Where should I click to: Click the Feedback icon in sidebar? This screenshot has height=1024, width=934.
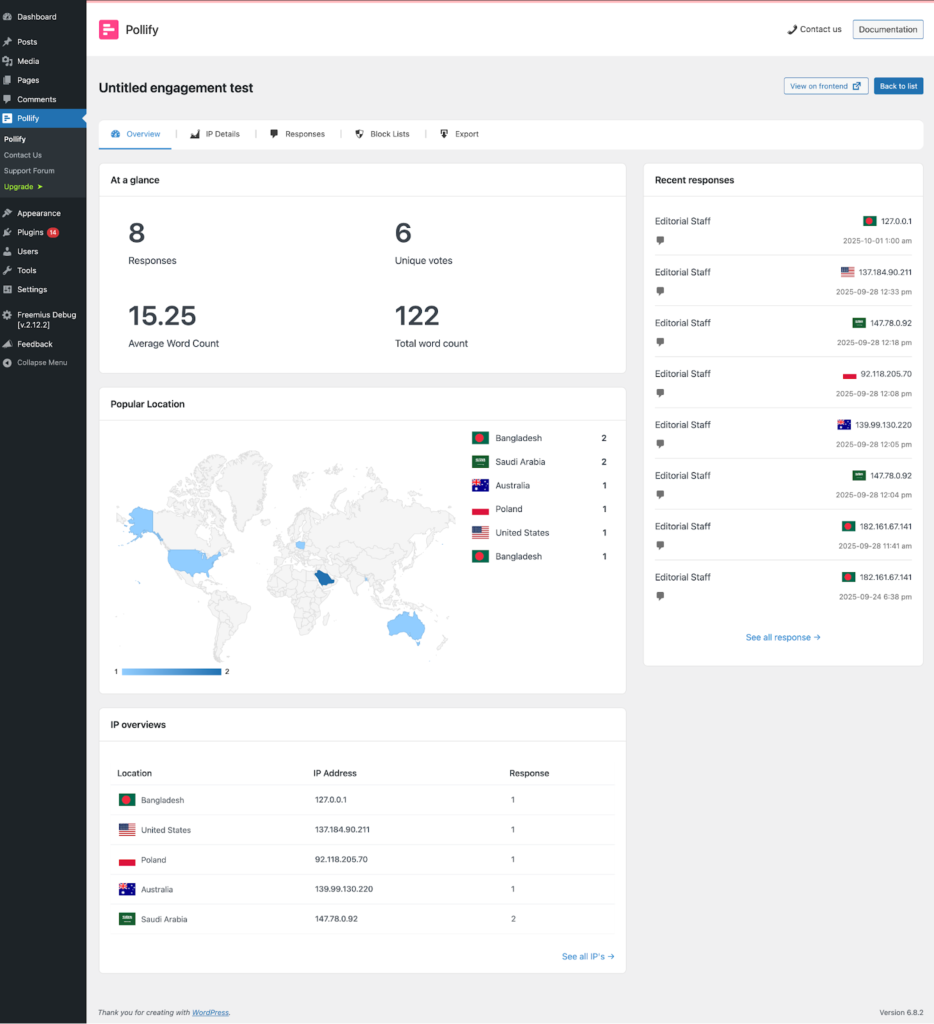(8, 344)
